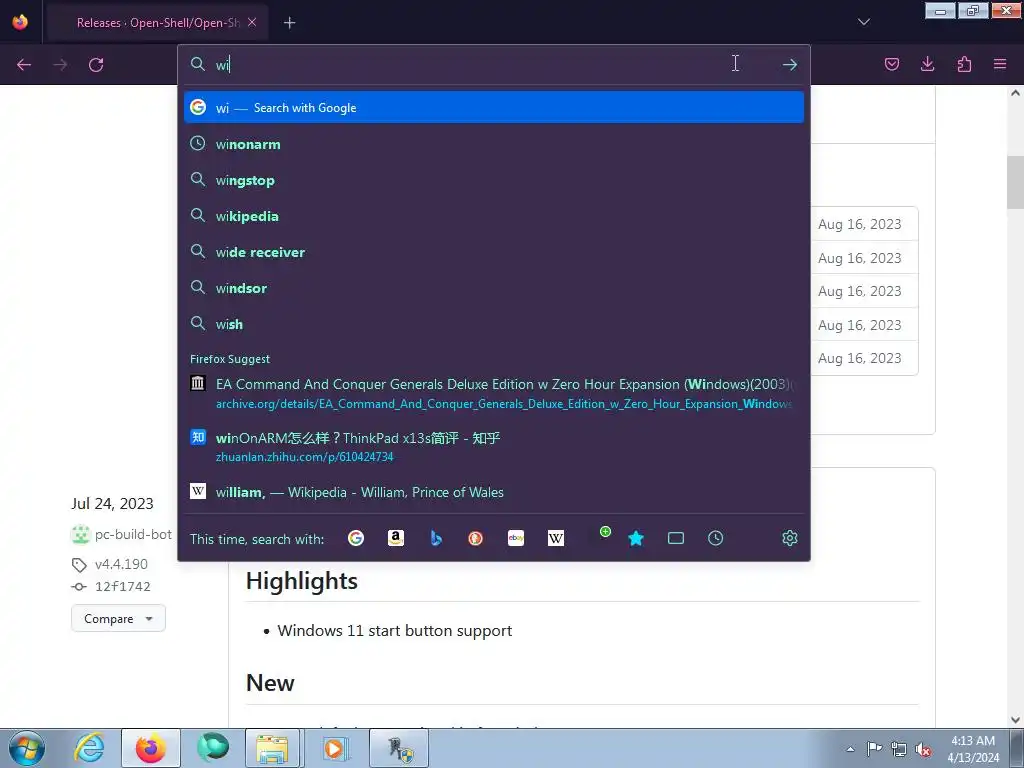Search this time with Google icon

(356, 538)
